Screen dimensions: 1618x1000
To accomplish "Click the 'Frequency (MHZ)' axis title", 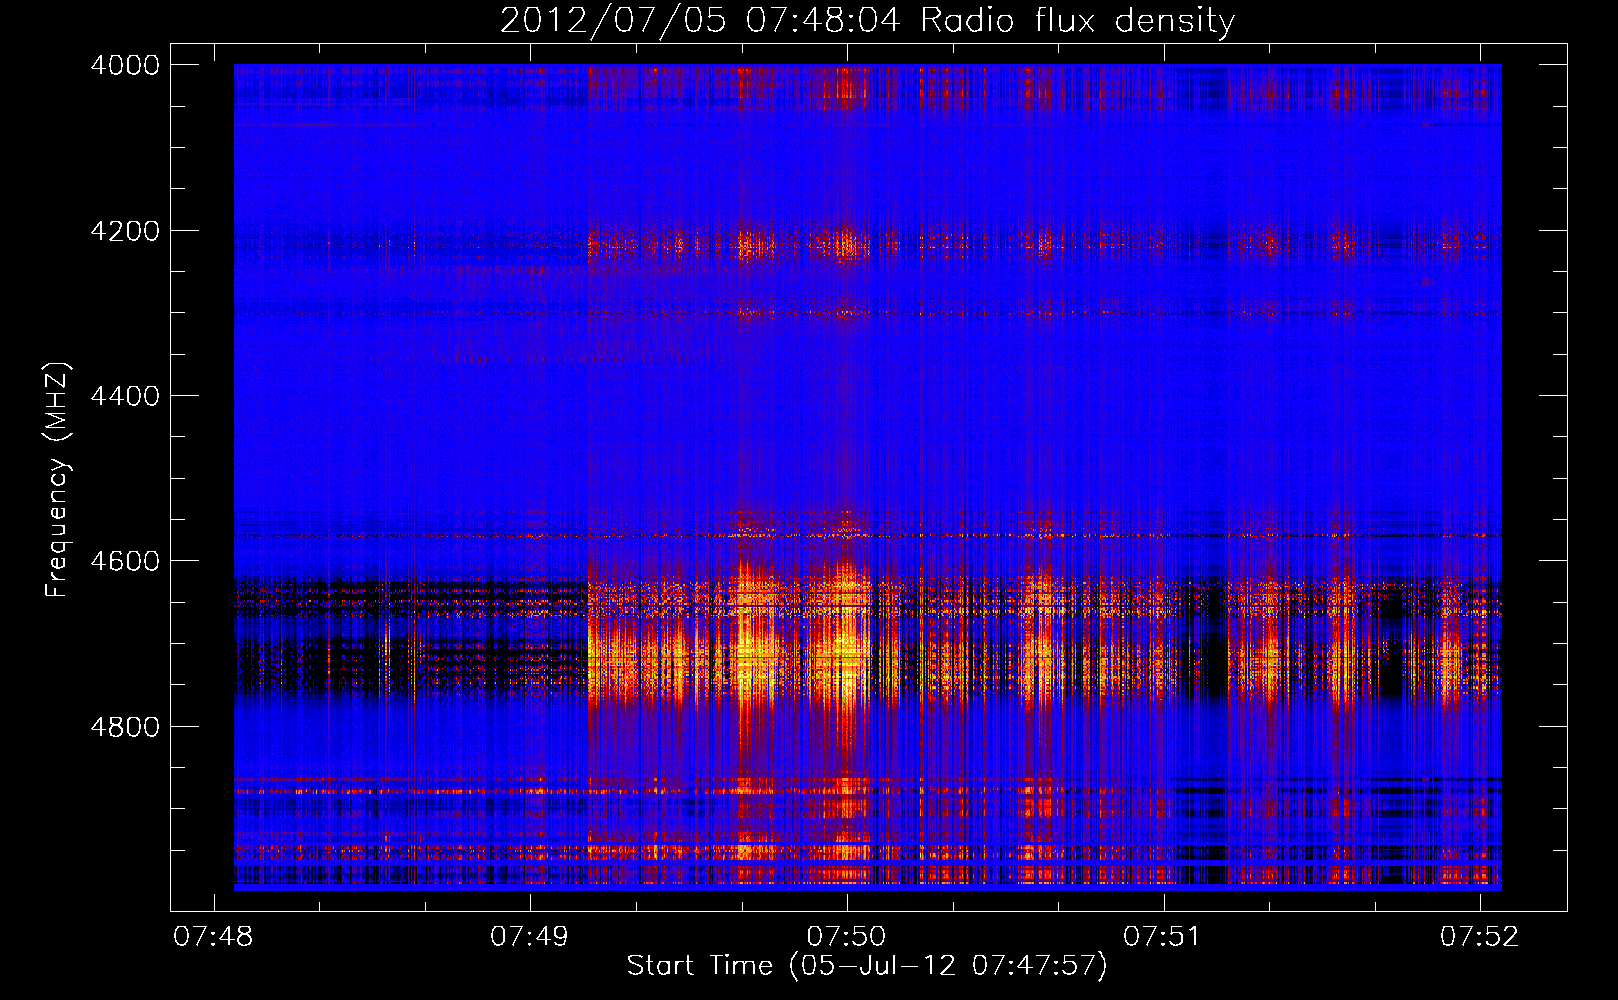I will click(58, 480).
